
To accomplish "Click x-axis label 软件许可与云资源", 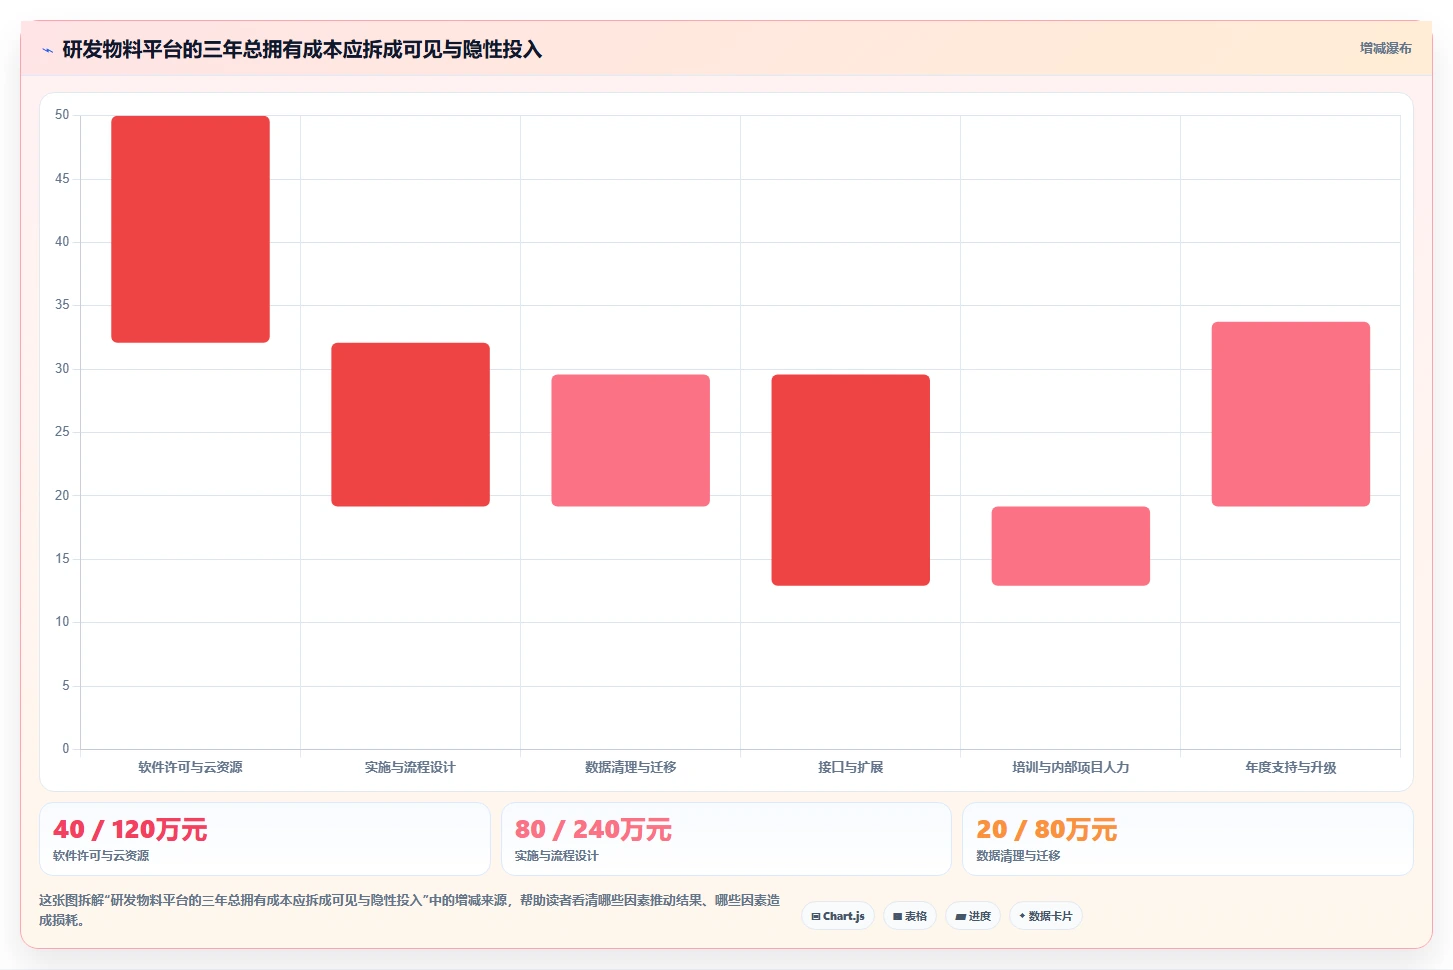I will (x=190, y=767).
